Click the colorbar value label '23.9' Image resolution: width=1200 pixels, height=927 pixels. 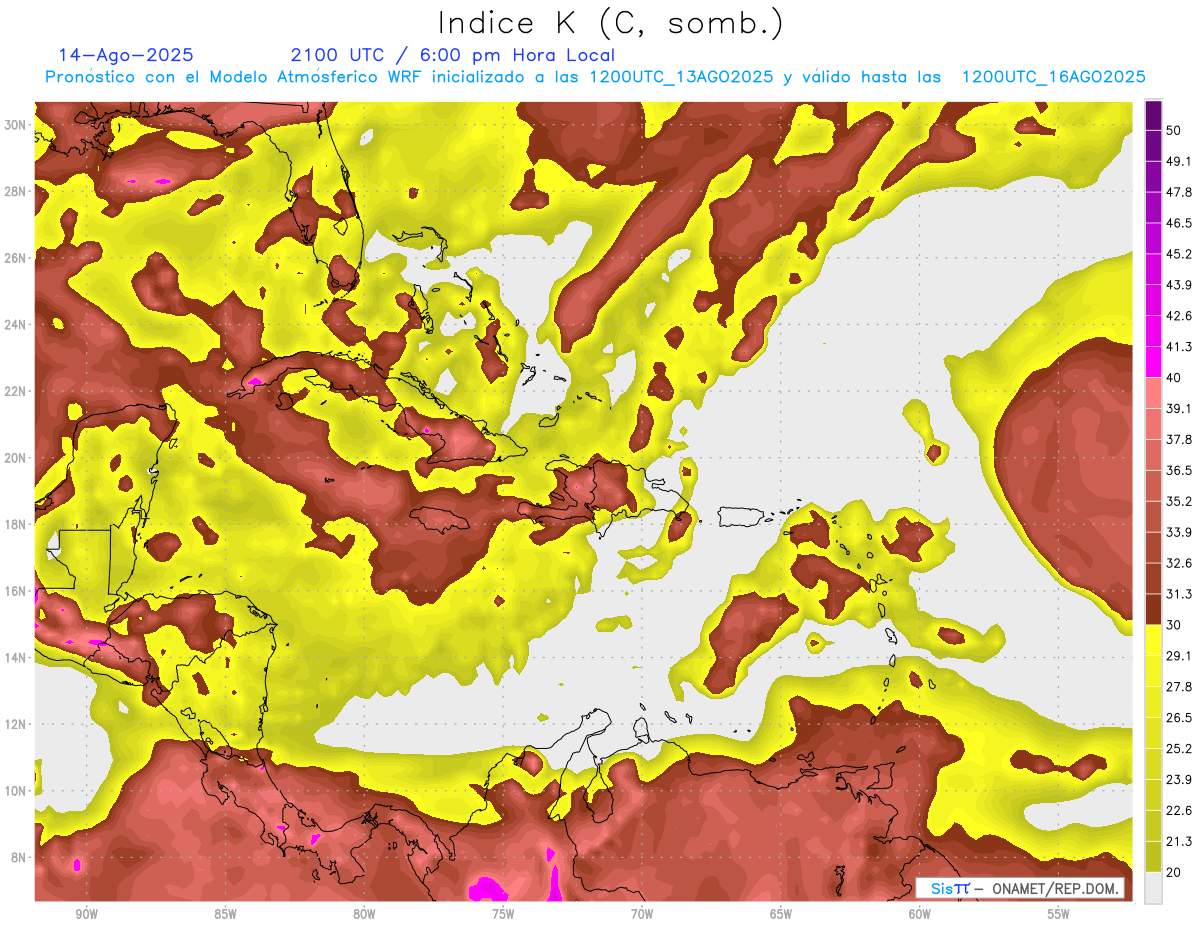1178,780
